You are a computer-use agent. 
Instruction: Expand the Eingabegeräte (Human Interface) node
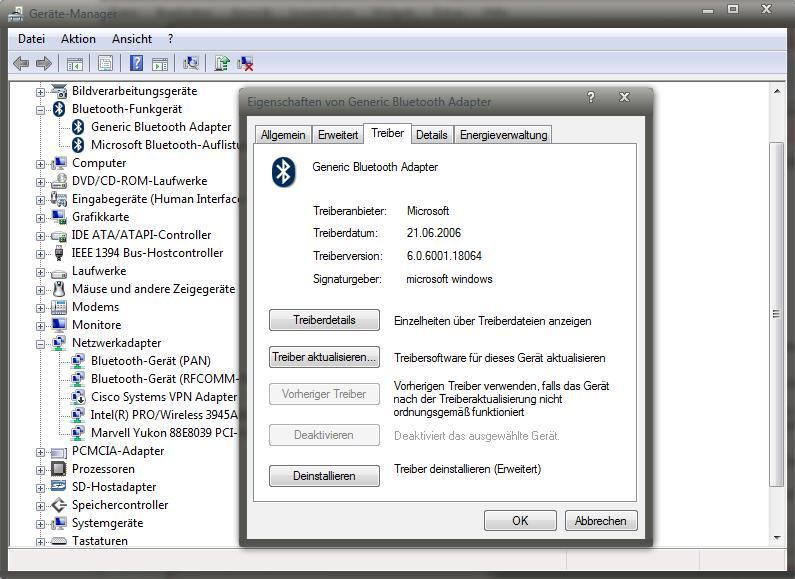[40, 200]
